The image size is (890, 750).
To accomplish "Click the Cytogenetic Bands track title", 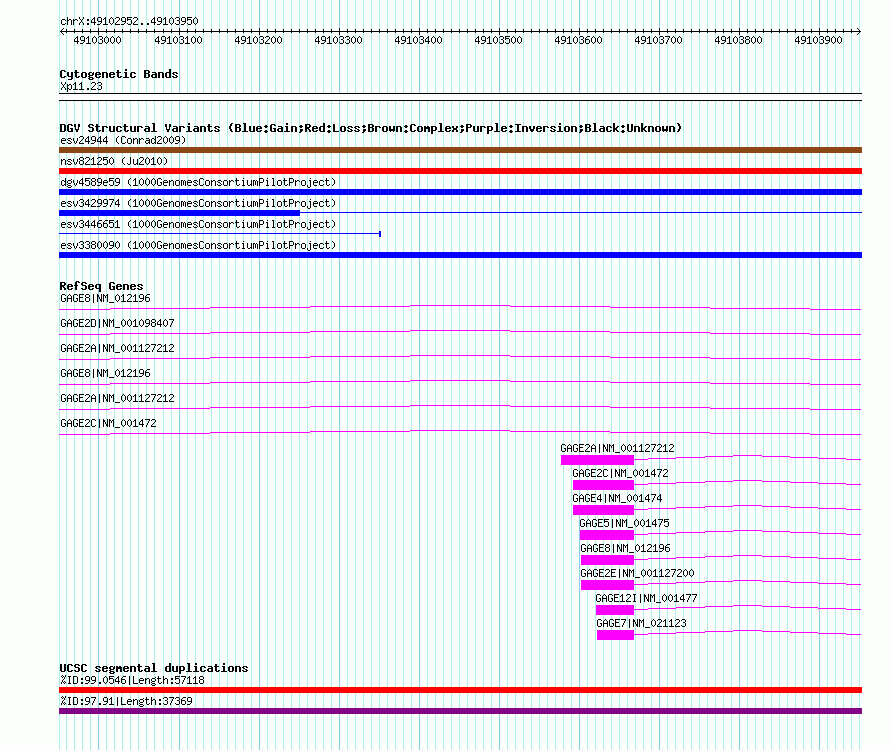I will pyautogui.click(x=119, y=74).
